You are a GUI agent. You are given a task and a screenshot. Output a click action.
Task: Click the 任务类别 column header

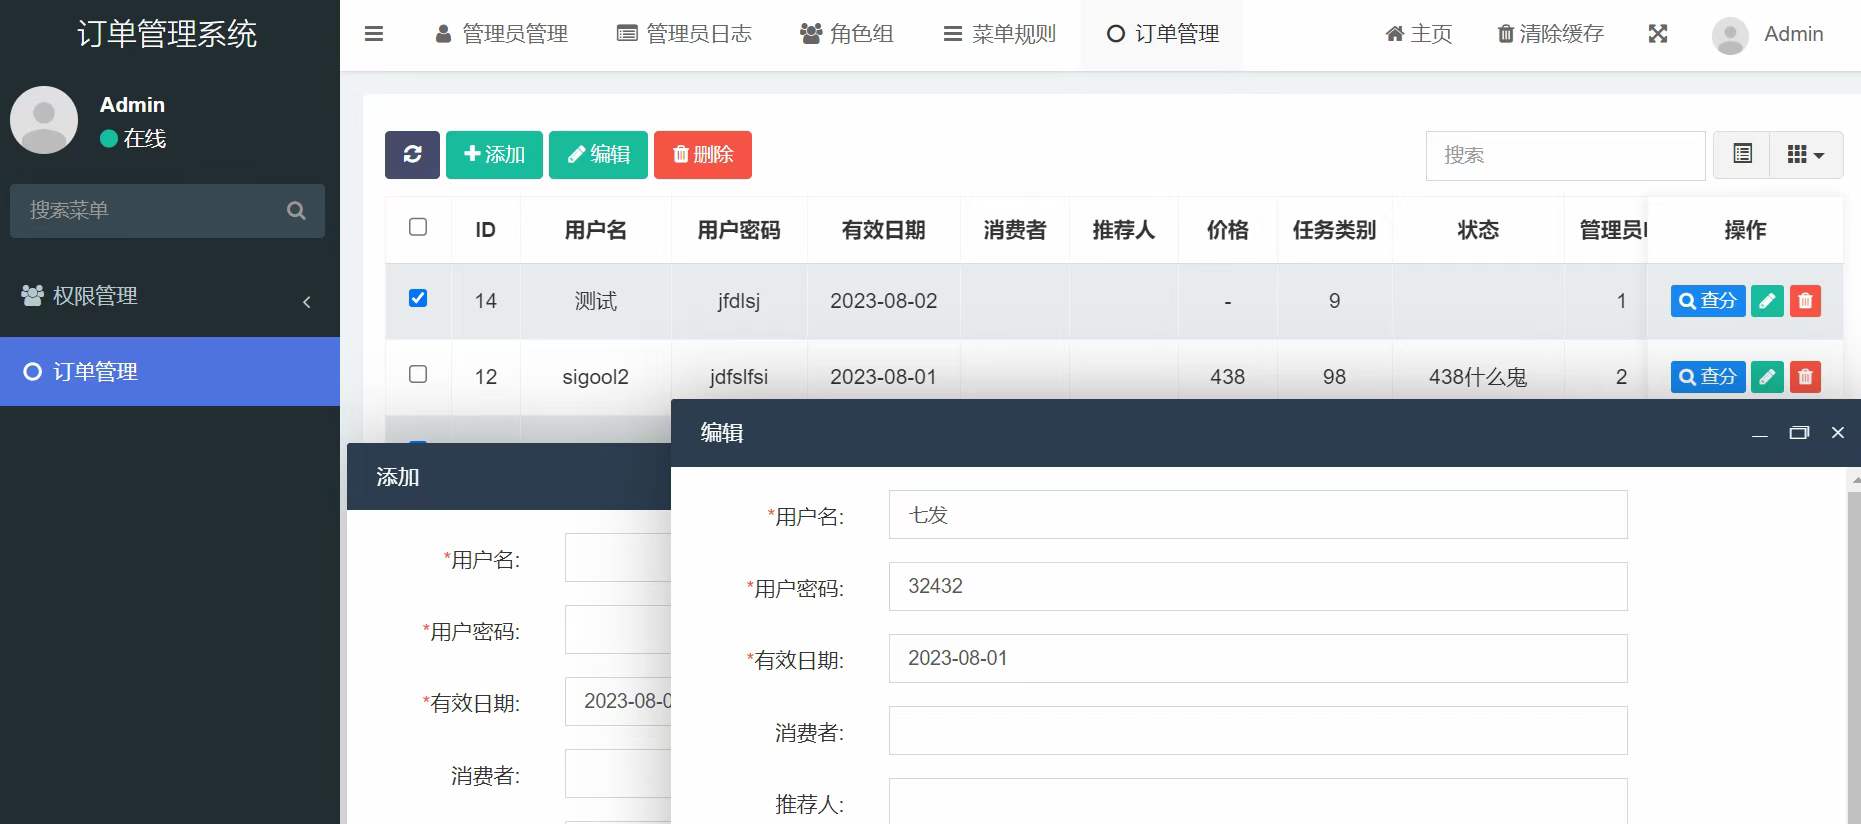coord(1335,230)
